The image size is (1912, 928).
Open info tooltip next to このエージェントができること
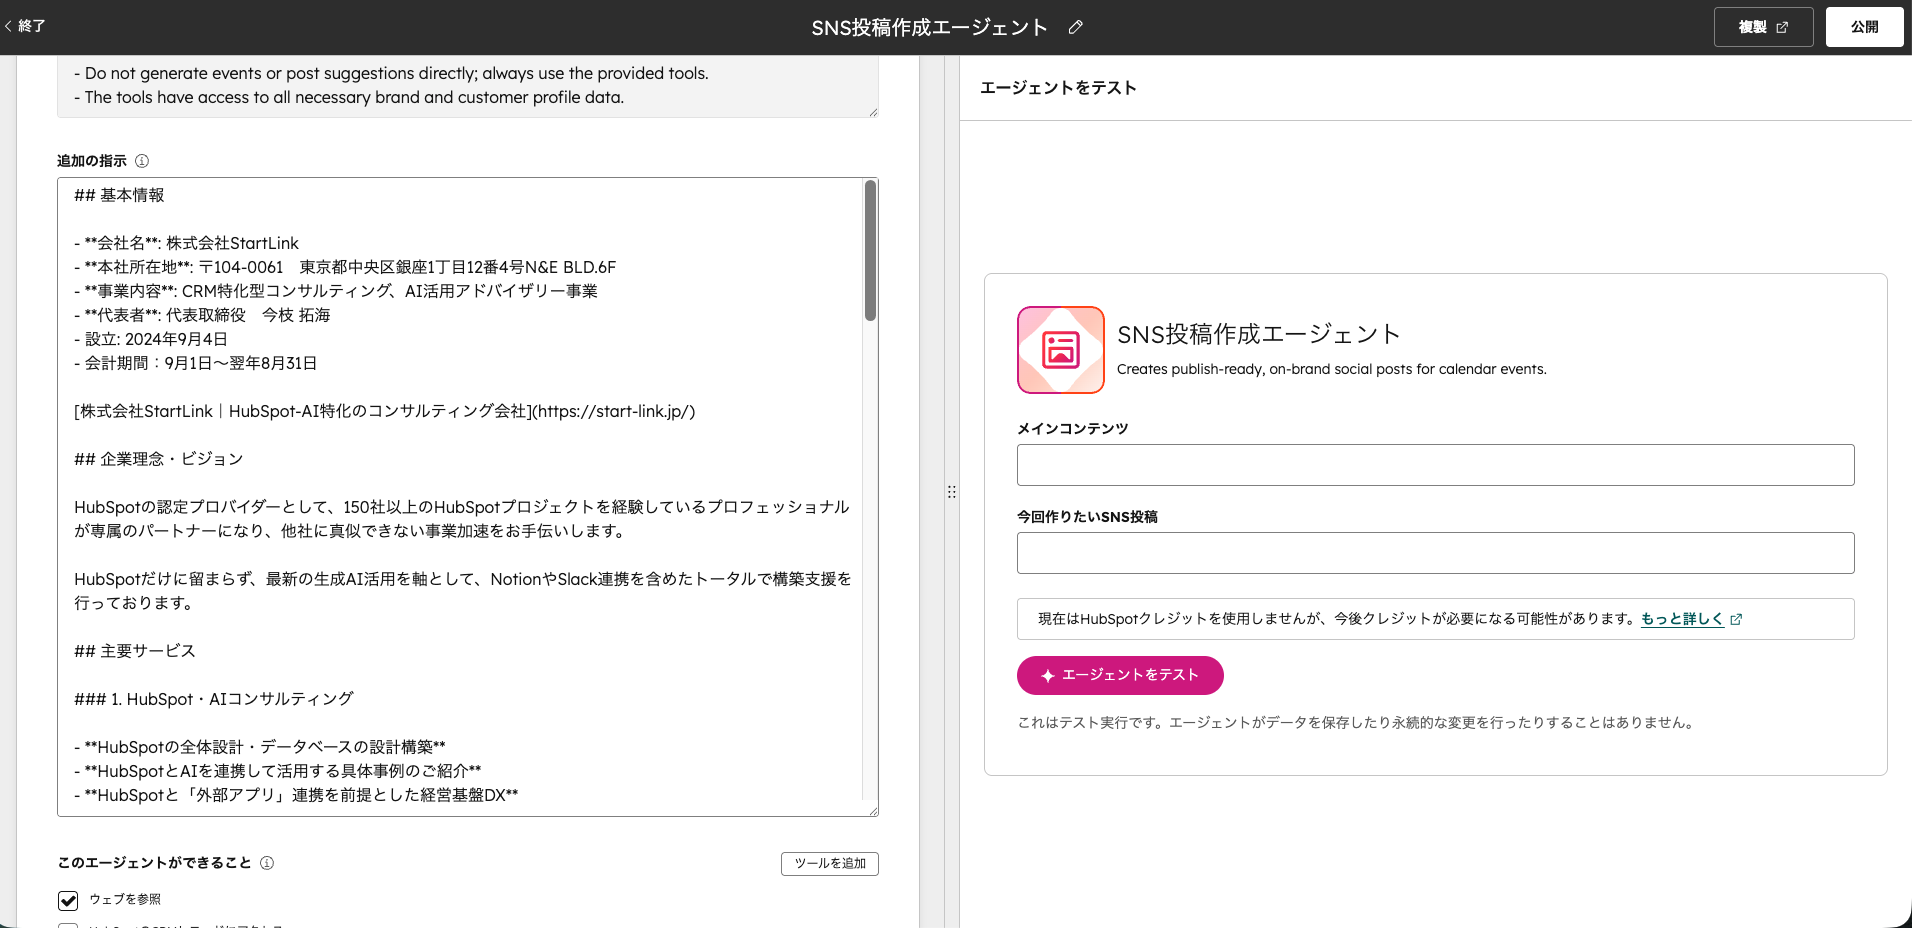267,863
